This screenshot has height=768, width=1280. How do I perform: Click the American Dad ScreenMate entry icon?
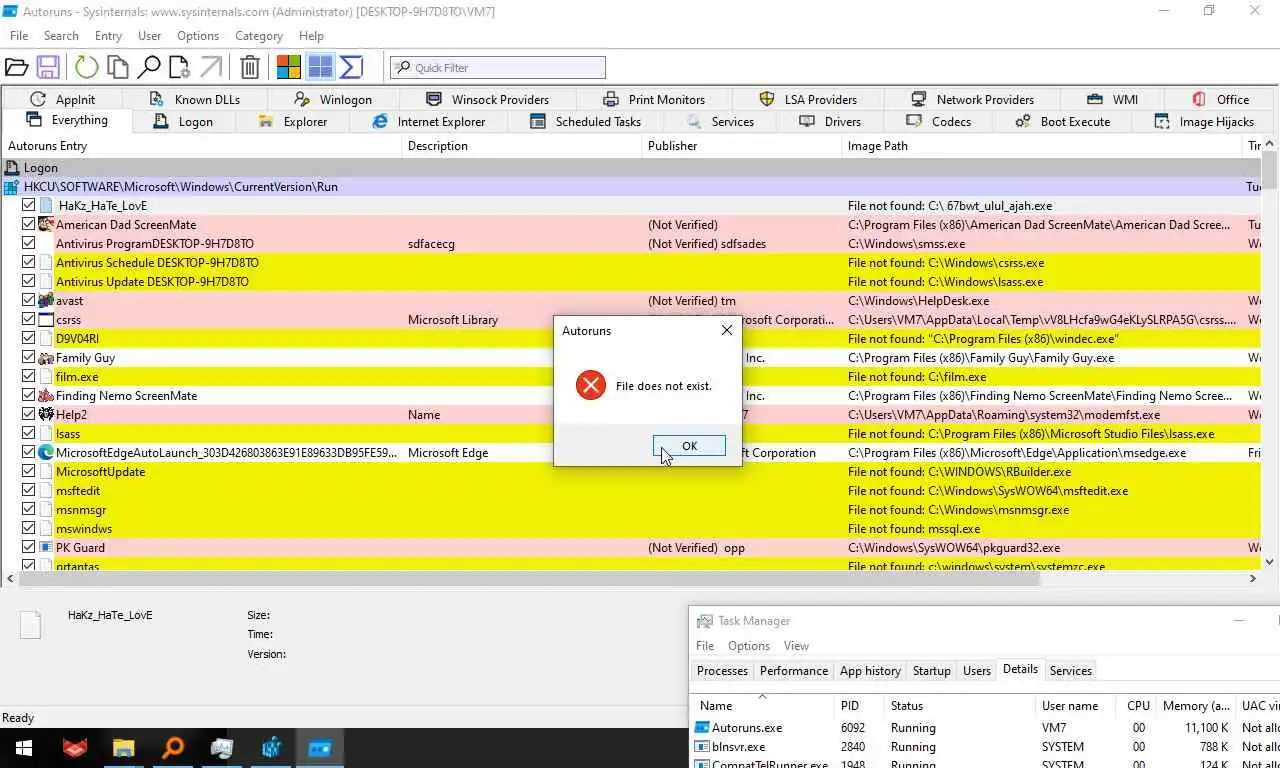click(x=46, y=224)
